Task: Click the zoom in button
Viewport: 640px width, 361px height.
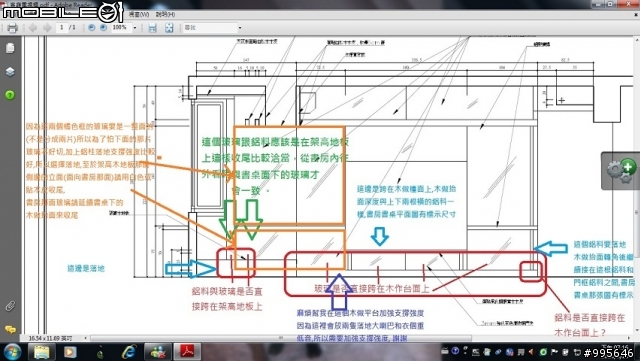Action: (x=103, y=27)
